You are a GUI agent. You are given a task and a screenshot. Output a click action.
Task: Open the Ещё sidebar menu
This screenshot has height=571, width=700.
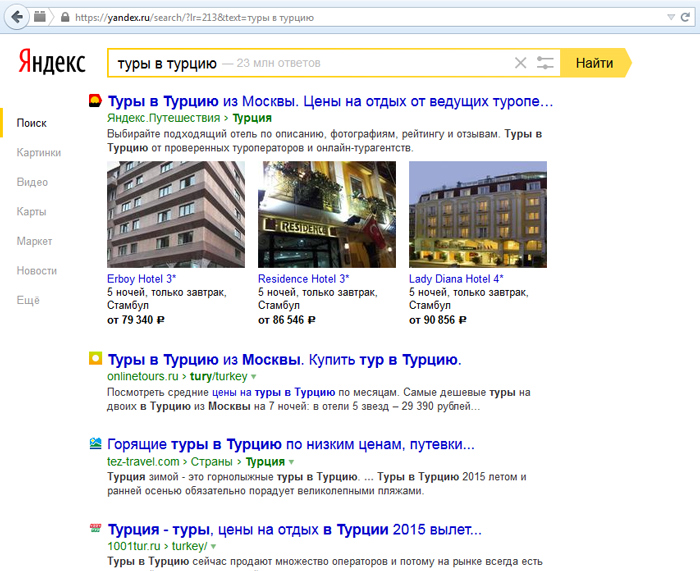pyautogui.click(x=28, y=300)
